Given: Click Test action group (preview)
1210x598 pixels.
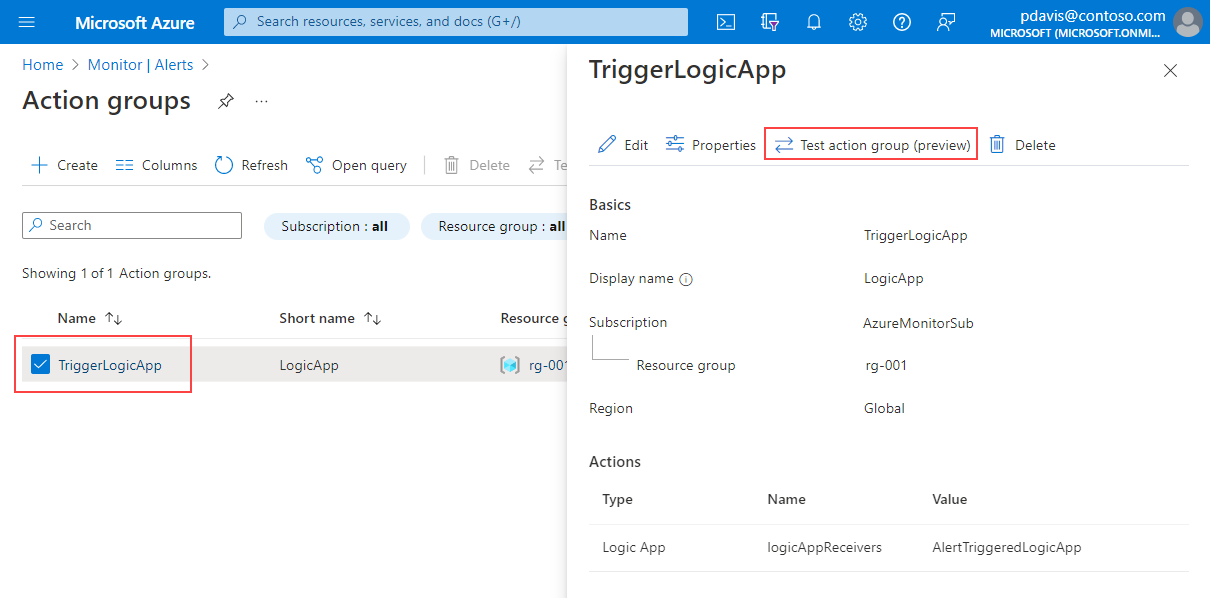Looking at the screenshot, I should click(x=872, y=145).
